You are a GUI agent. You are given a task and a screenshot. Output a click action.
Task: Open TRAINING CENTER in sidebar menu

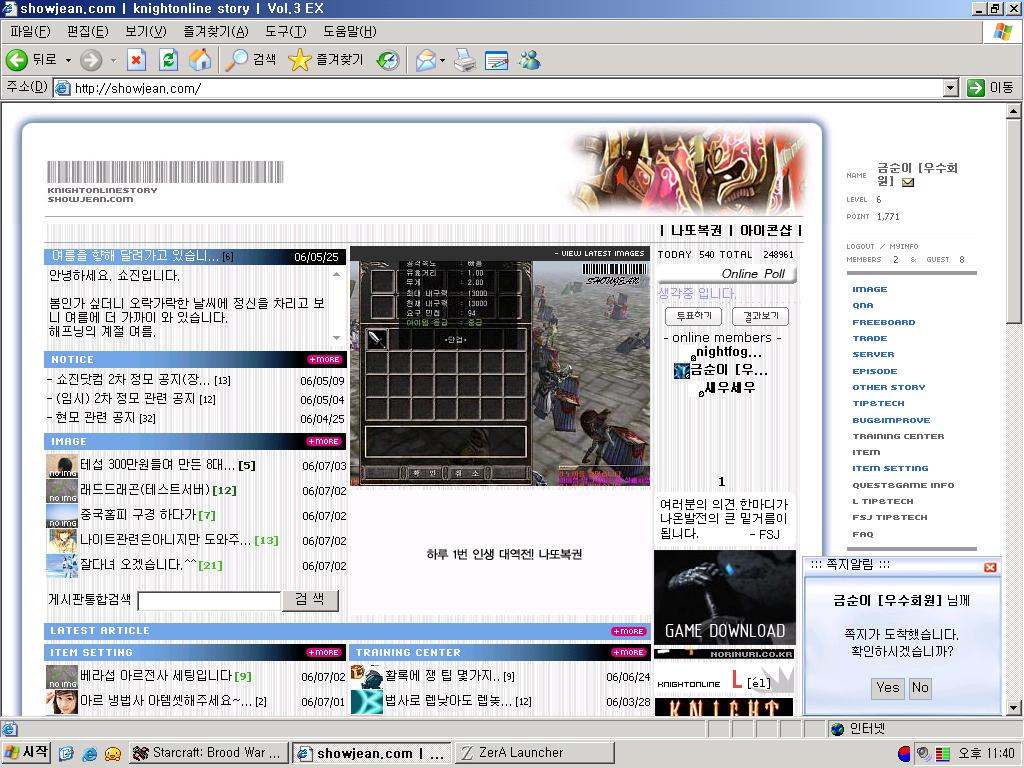pyautogui.click(x=898, y=436)
